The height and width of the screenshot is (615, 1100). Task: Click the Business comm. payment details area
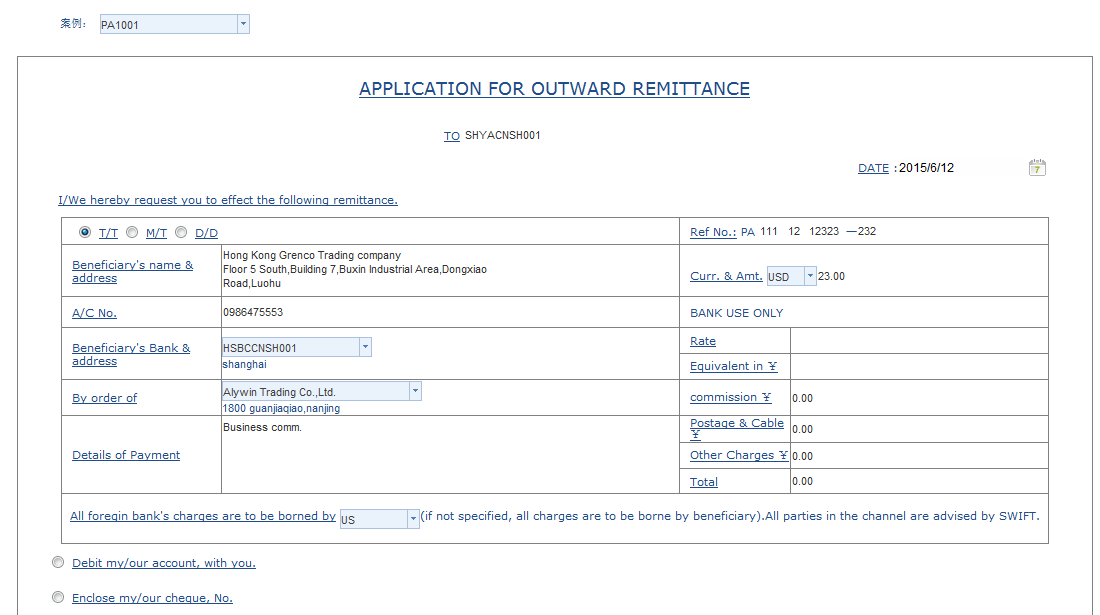pos(449,454)
